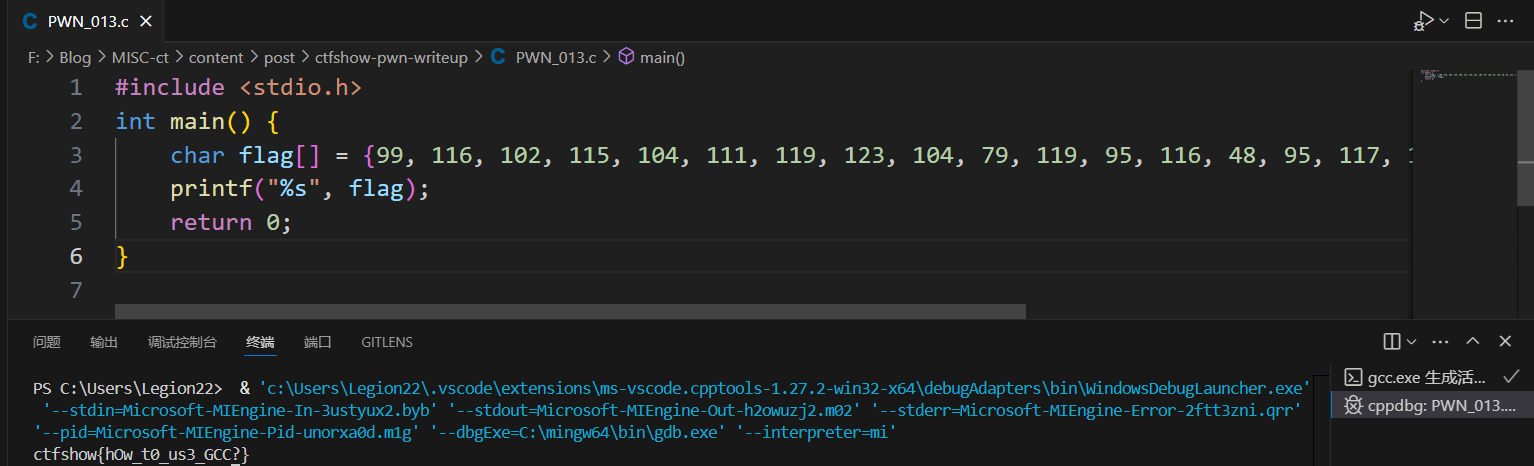Screen dimensions: 1534x466
Task: Maximize the panel with up chevron
Action: 1473,342
